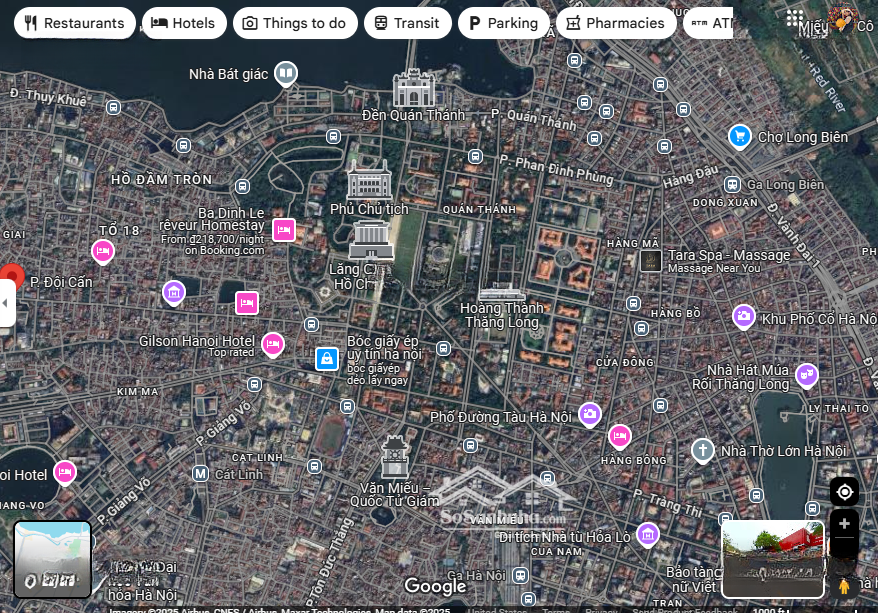The height and width of the screenshot is (613, 878).
Task: Open Gilson Hanoi Hotel pin
Action: click(273, 344)
